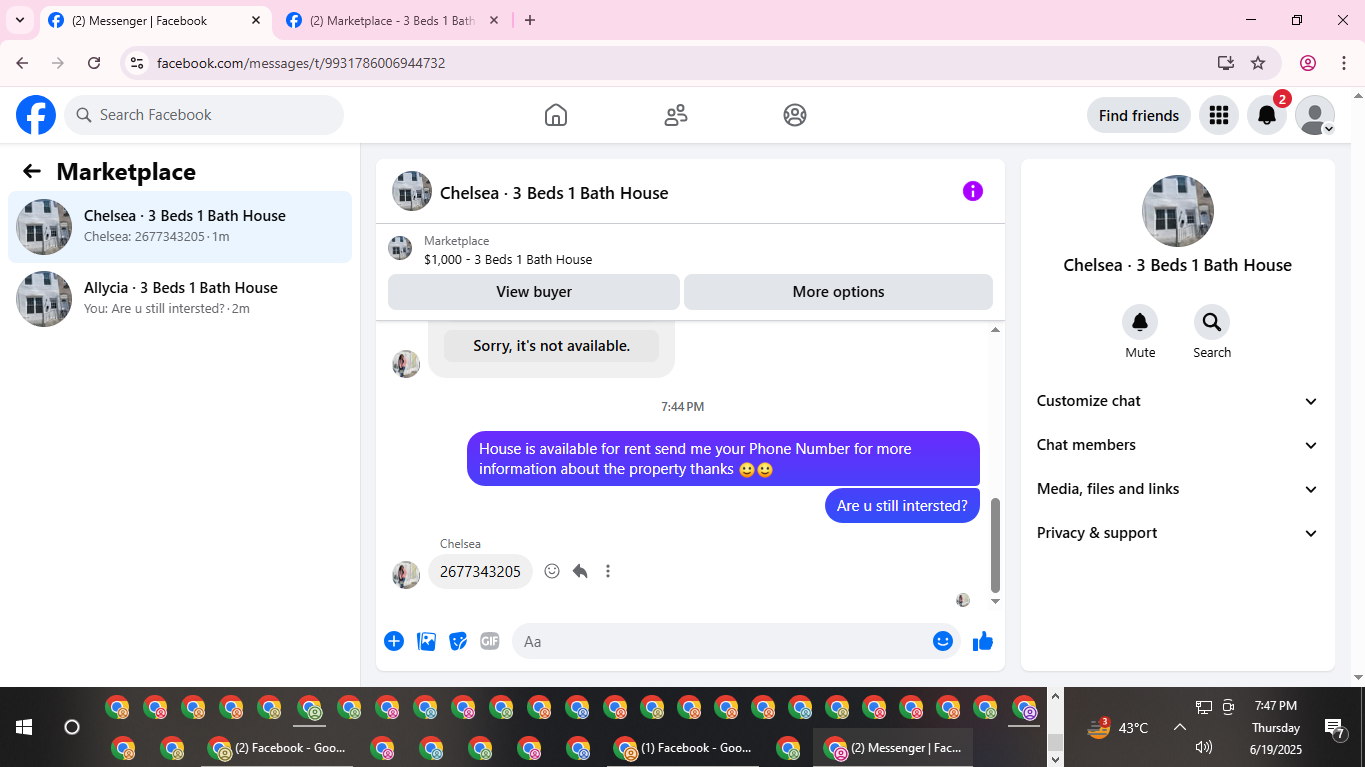Mute this chat using the bell icon

tap(1140, 322)
